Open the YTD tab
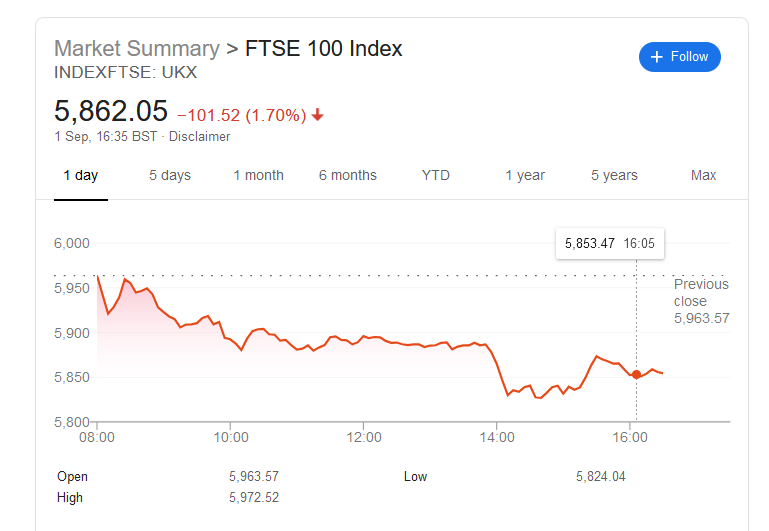This screenshot has height=531, width=769. point(436,175)
